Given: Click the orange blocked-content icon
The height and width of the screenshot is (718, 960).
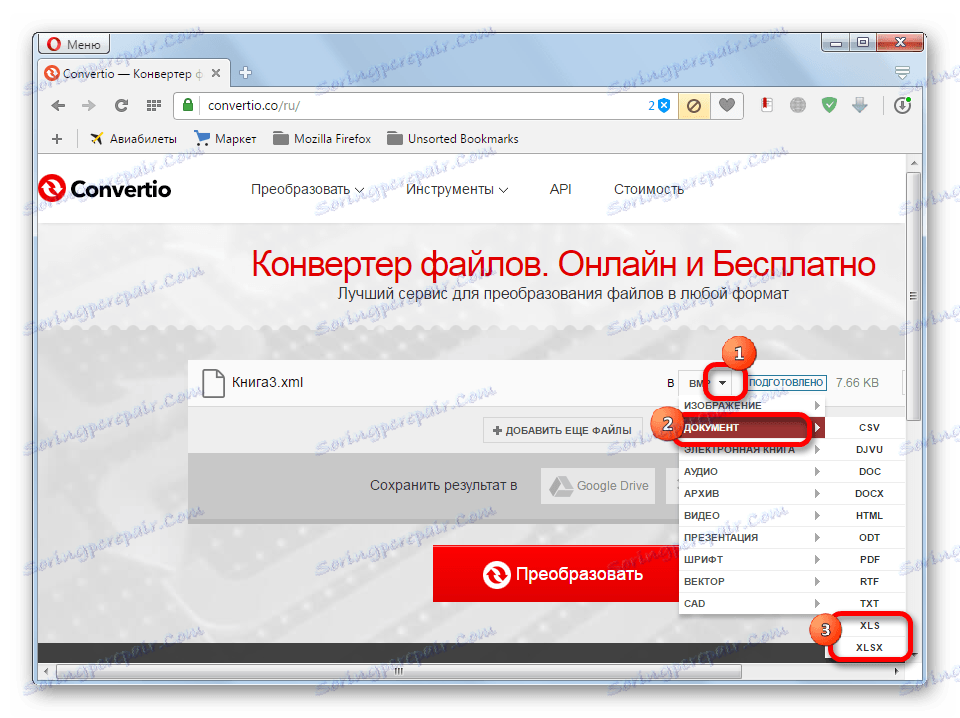Looking at the screenshot, I should click(x=694, y=106).
